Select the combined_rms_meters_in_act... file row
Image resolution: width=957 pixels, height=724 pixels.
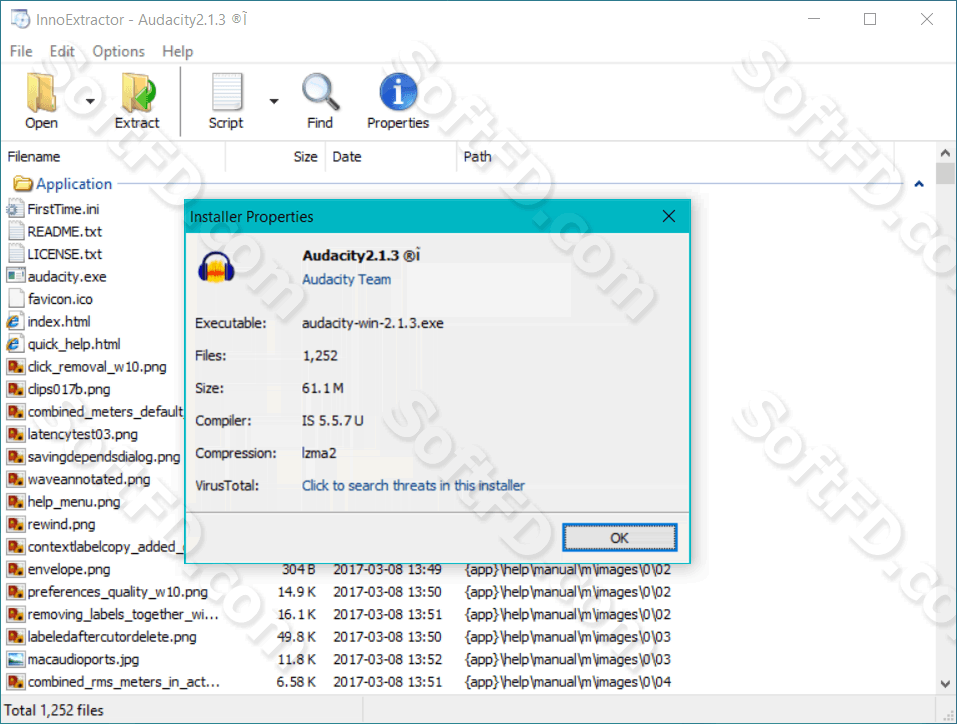pyautogui.click(x=339, y=682)
